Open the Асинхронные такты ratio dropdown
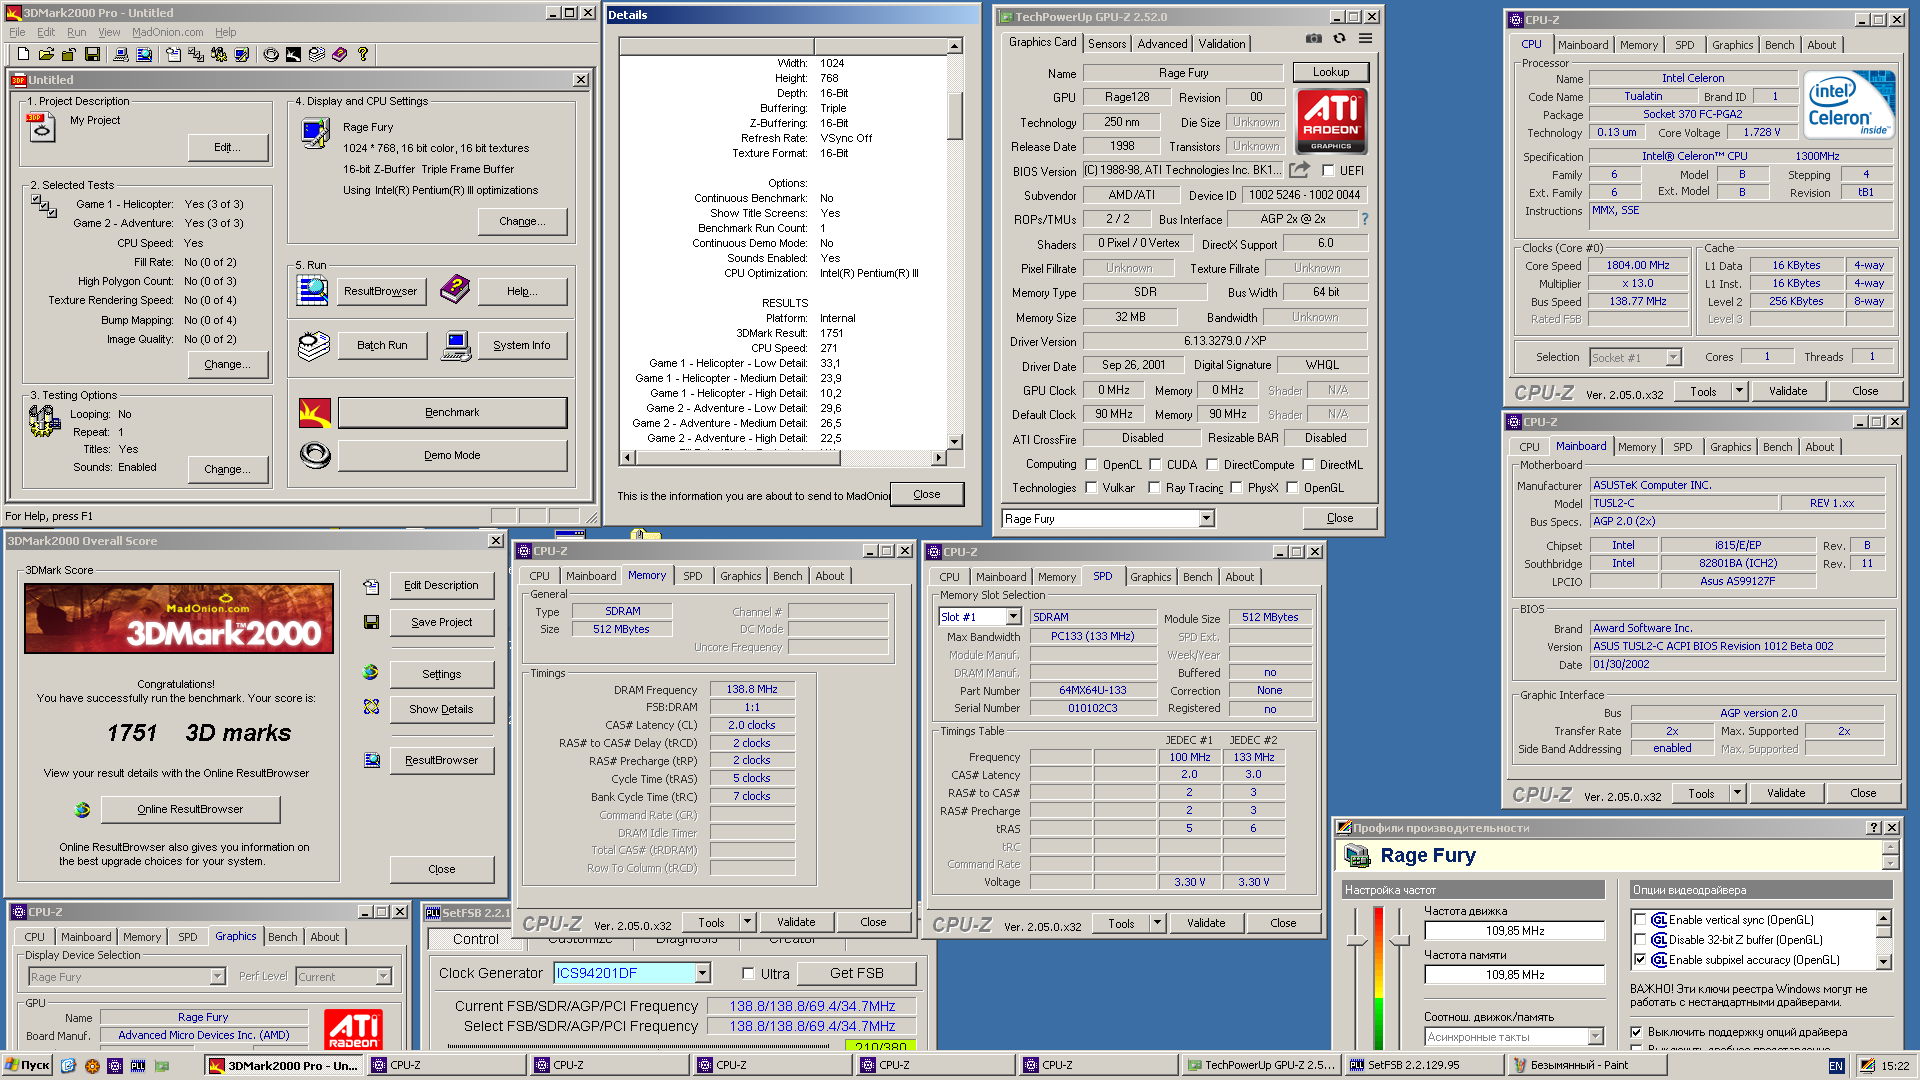The image size is (1920, 1080). click(x=1595, y=1037)
